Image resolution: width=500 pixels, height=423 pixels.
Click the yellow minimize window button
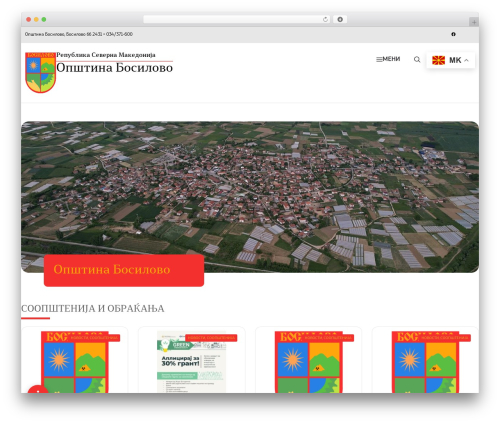click(36, 20)
